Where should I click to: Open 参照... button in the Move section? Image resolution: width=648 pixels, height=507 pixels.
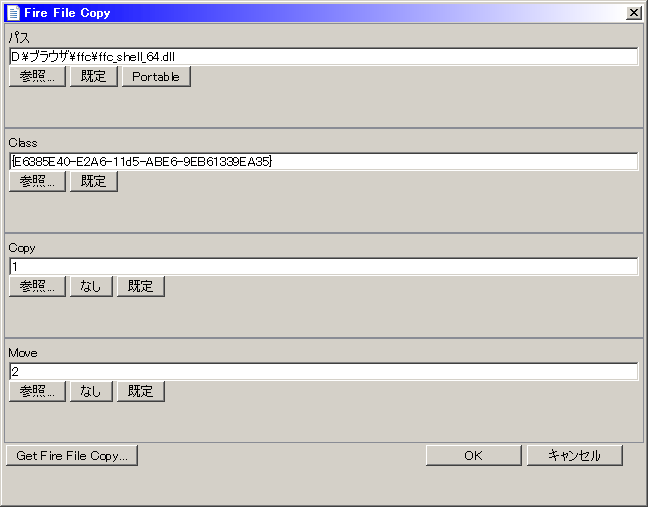point(38,392)
